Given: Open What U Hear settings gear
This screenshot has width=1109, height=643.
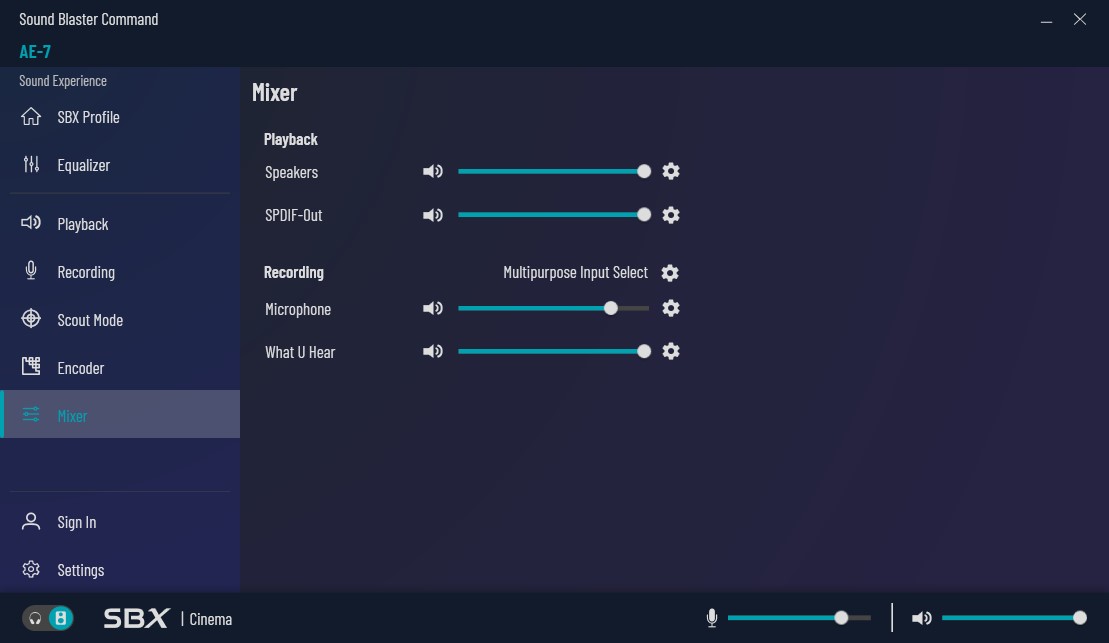Looking at the screenshot, I should tap(670, 352).
